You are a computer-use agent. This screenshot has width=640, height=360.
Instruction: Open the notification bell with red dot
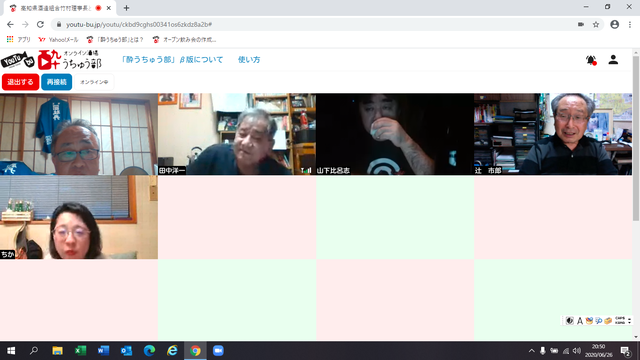(x=591, y=60)
